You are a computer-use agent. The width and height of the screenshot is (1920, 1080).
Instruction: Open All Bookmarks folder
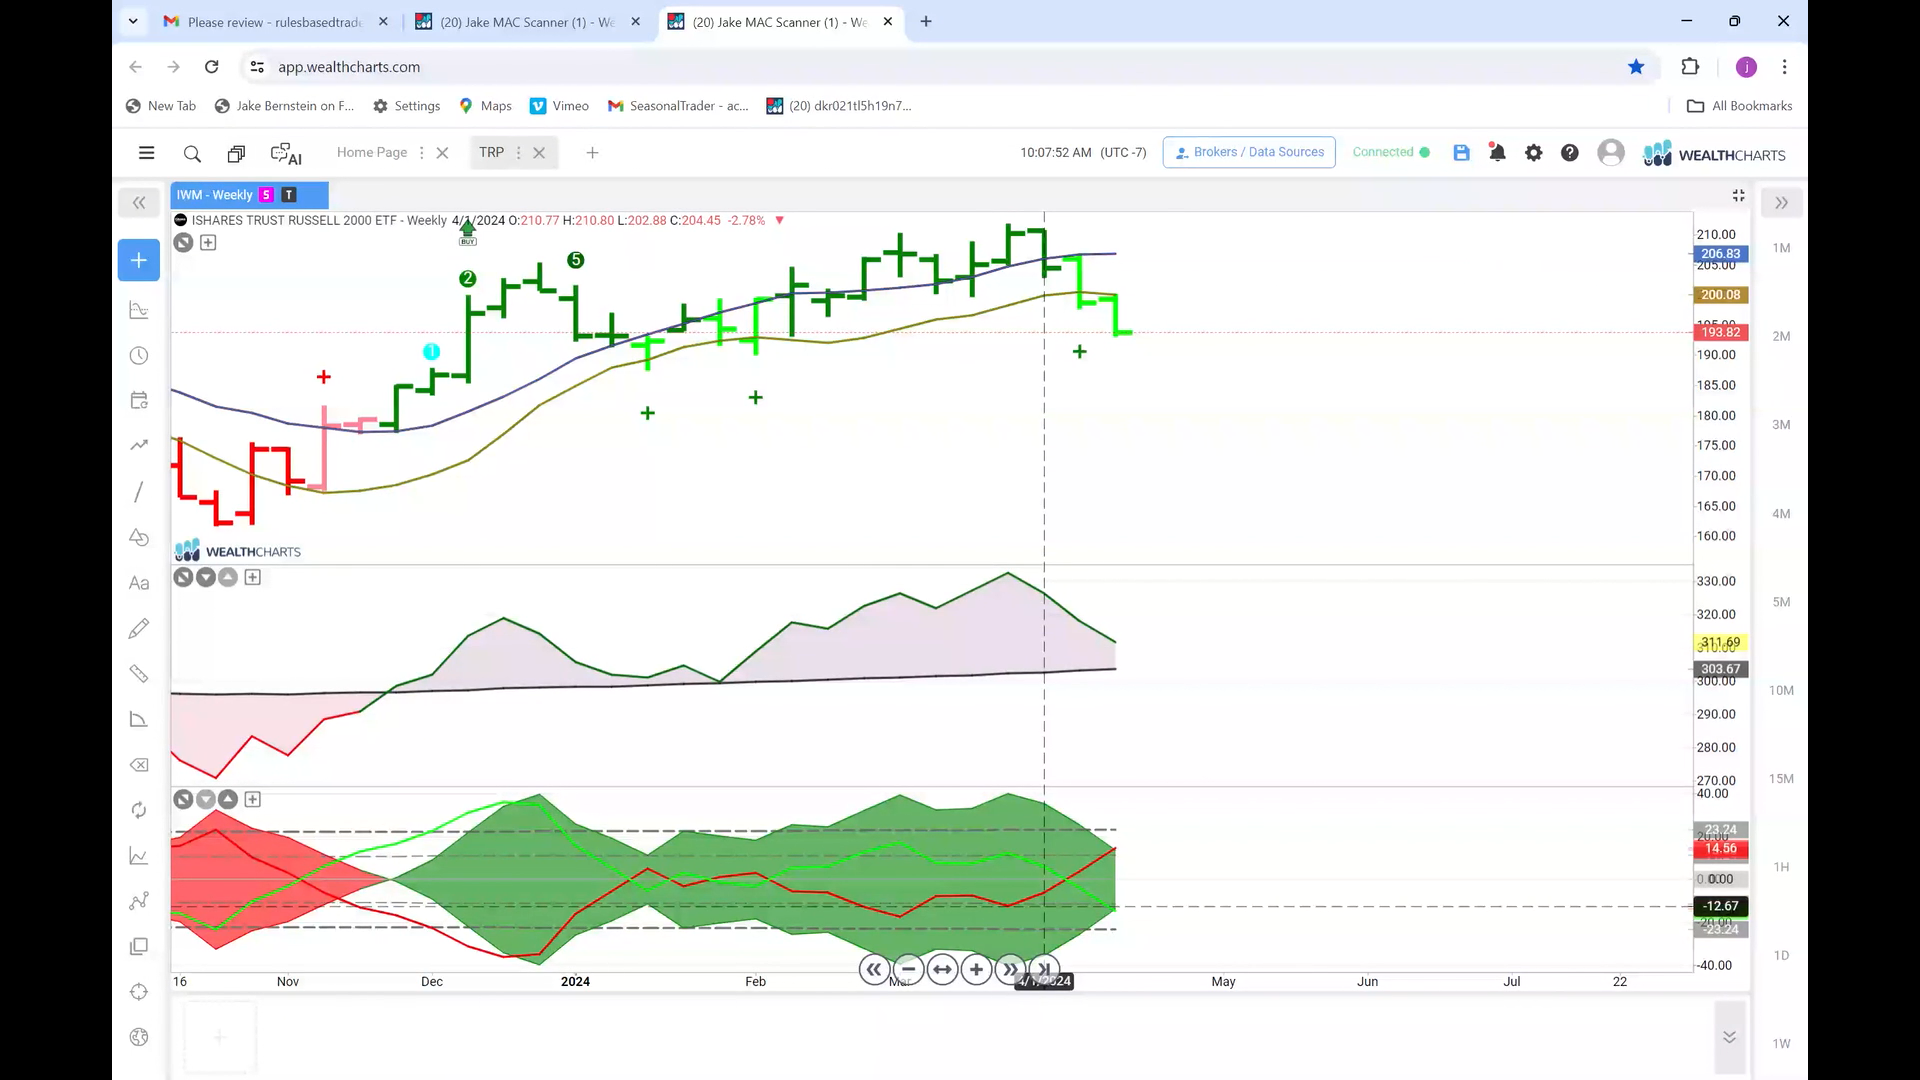[x=1739, y=106]
